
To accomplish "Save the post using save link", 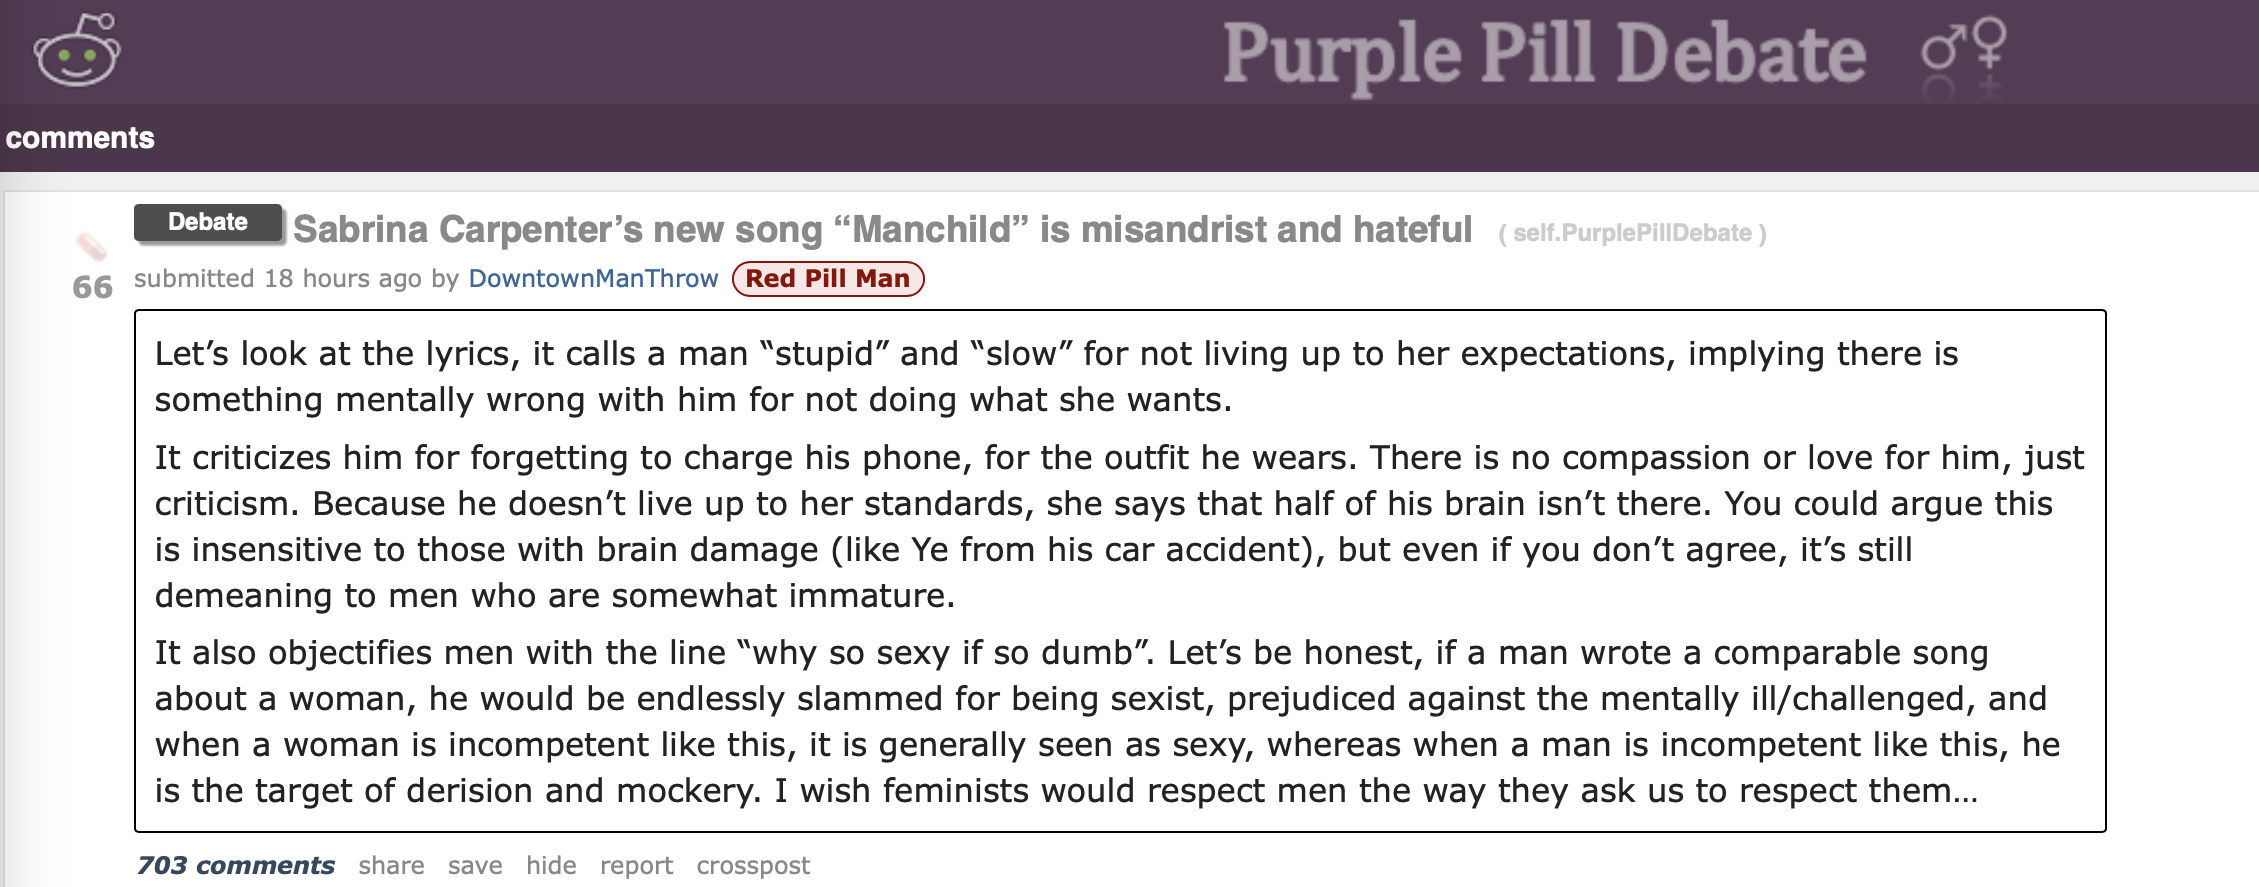I will [x=475, y=865].
